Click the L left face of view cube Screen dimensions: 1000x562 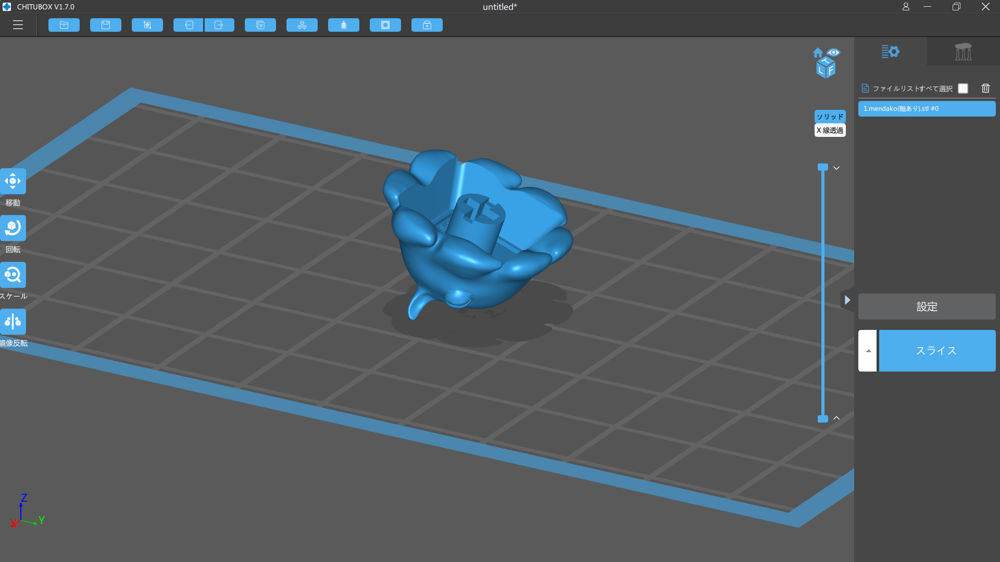pyautogui.click(x=821, y=70)
